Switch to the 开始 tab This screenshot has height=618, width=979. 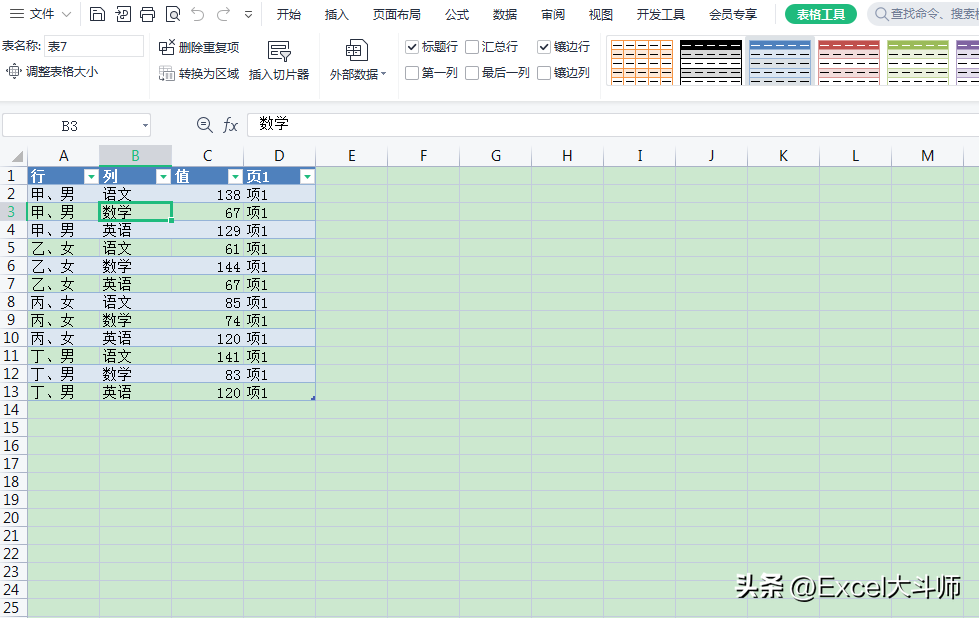pyautogui.click(x=288, y=14)
